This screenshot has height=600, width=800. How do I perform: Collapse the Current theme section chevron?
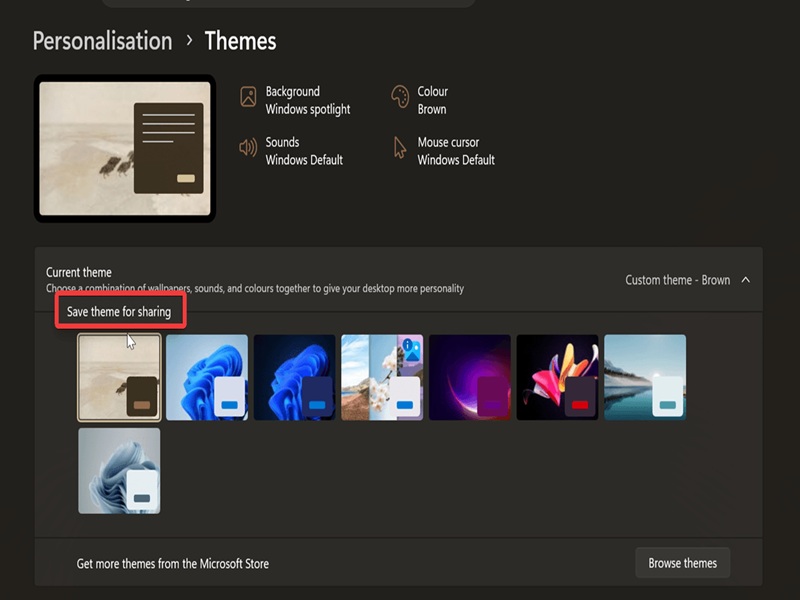(x=745, y=280)
